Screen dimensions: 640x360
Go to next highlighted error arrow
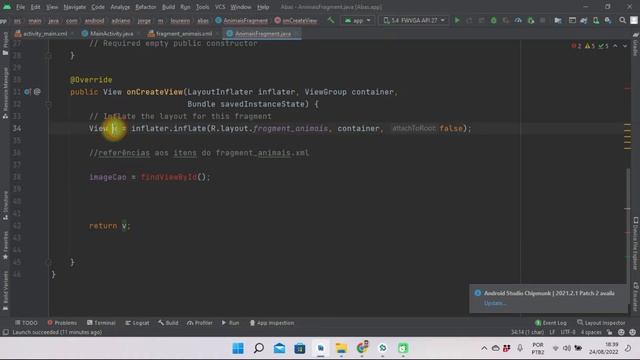(625, 46)
